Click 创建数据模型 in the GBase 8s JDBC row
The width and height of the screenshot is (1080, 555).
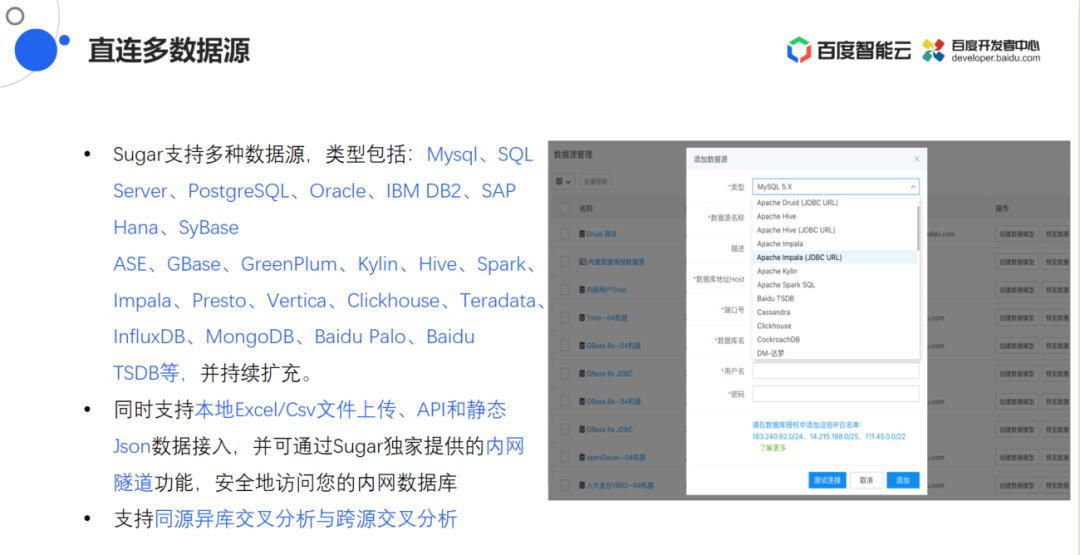pyautogui.click(x=1016, y=373)
